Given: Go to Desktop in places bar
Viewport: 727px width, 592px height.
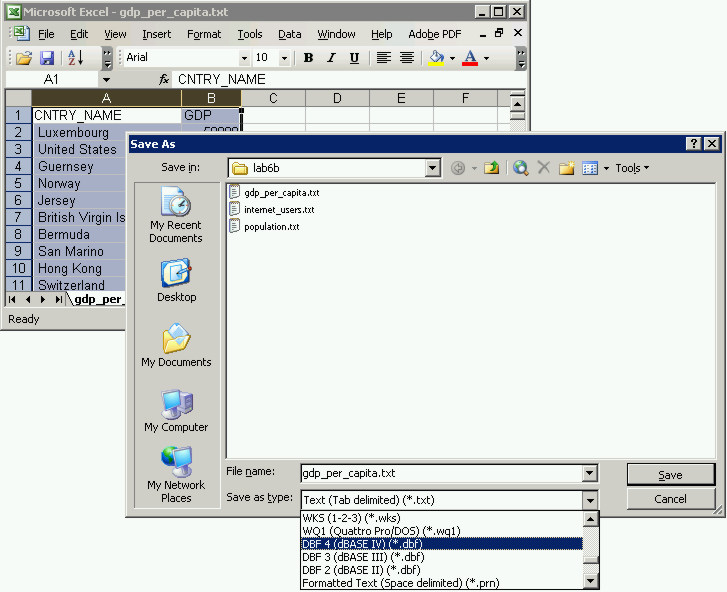Looking at the screenshot, I should pyautogui.click(x=176, y=281).
